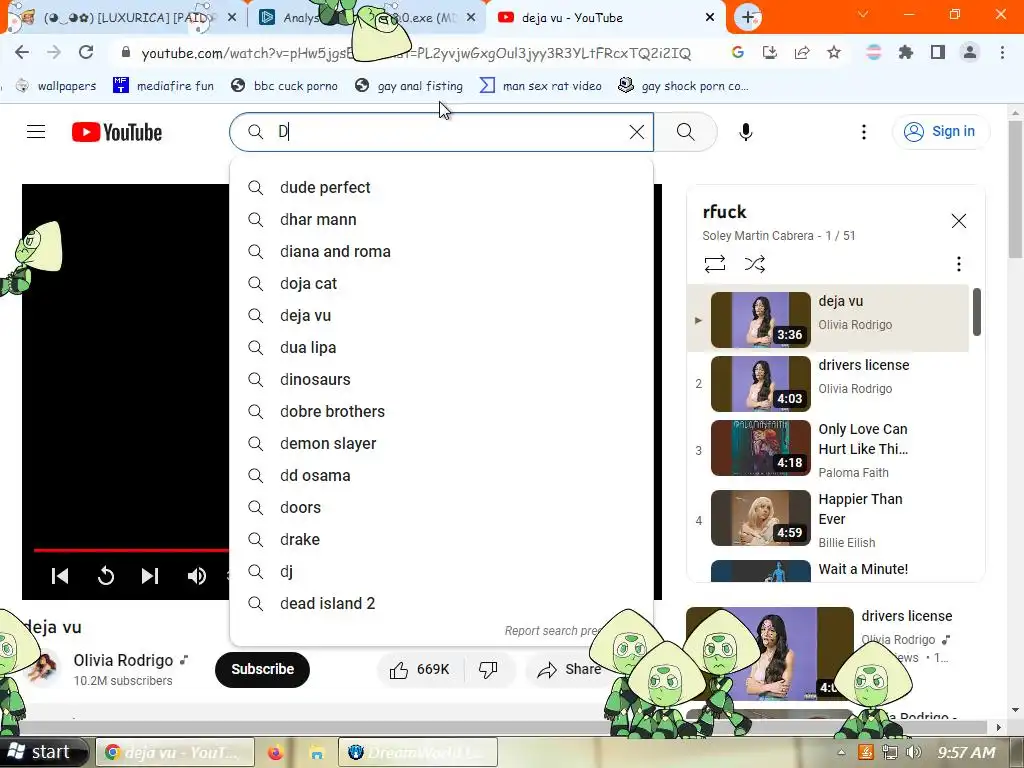Subscribe to Olivia Rodrigo's channel
The width and height of the screenshot is (1024, 768).
click(262, 669)
